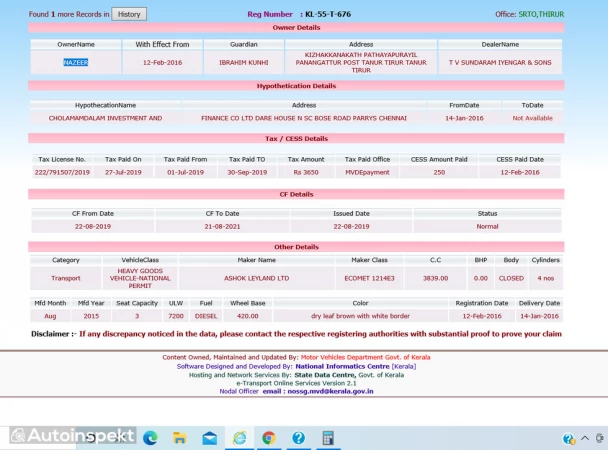Select the C.C value 3839.00
Screen dimensions: 608x450
click(435, 278)
